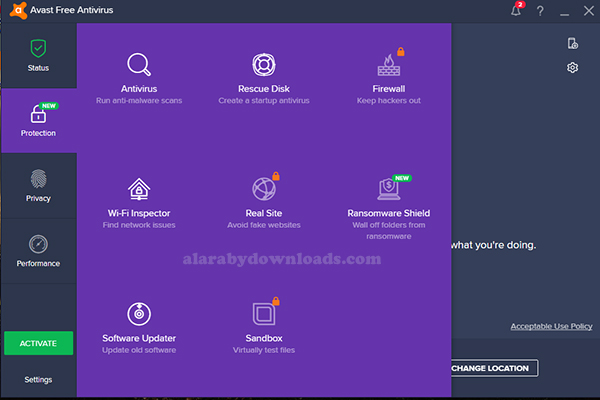This screenshot has height=400, width=600.
Task: Open the Acceptable Use Policy link
Action: point(551,326)
